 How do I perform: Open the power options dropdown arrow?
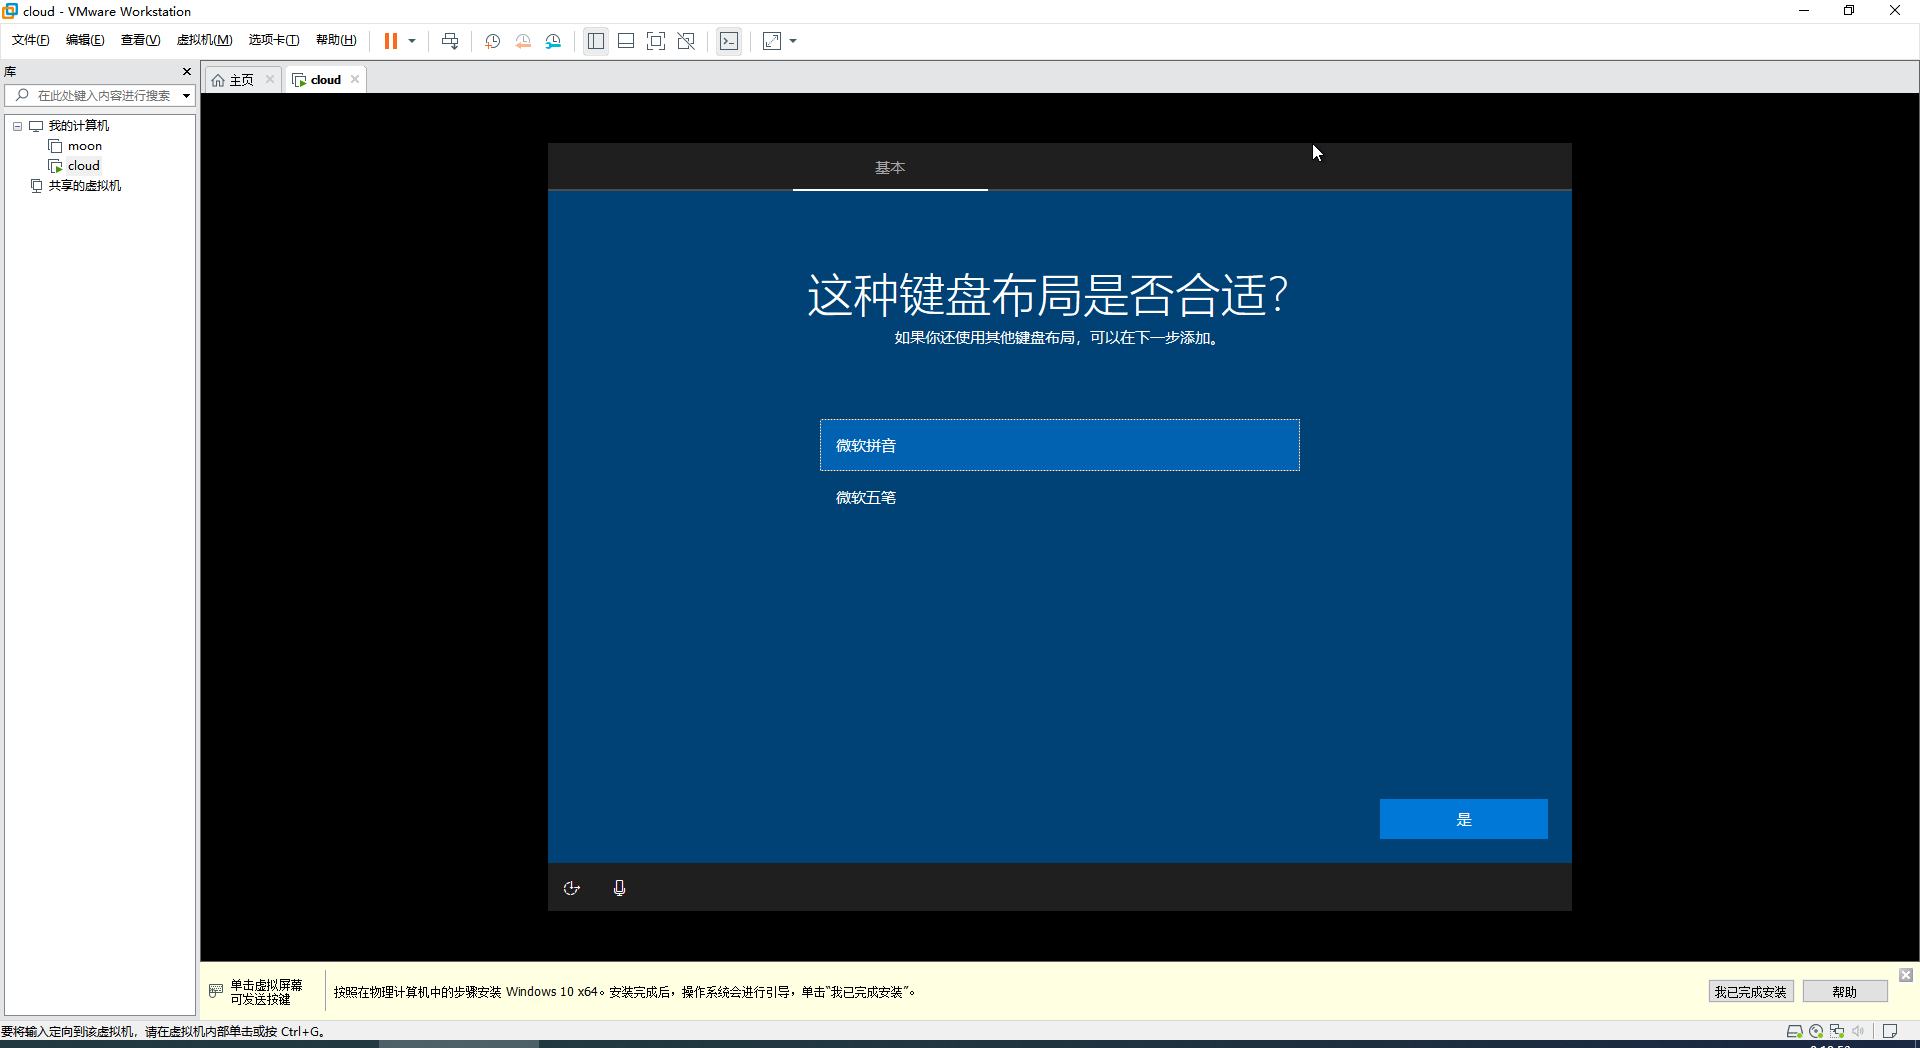(412, 41)
